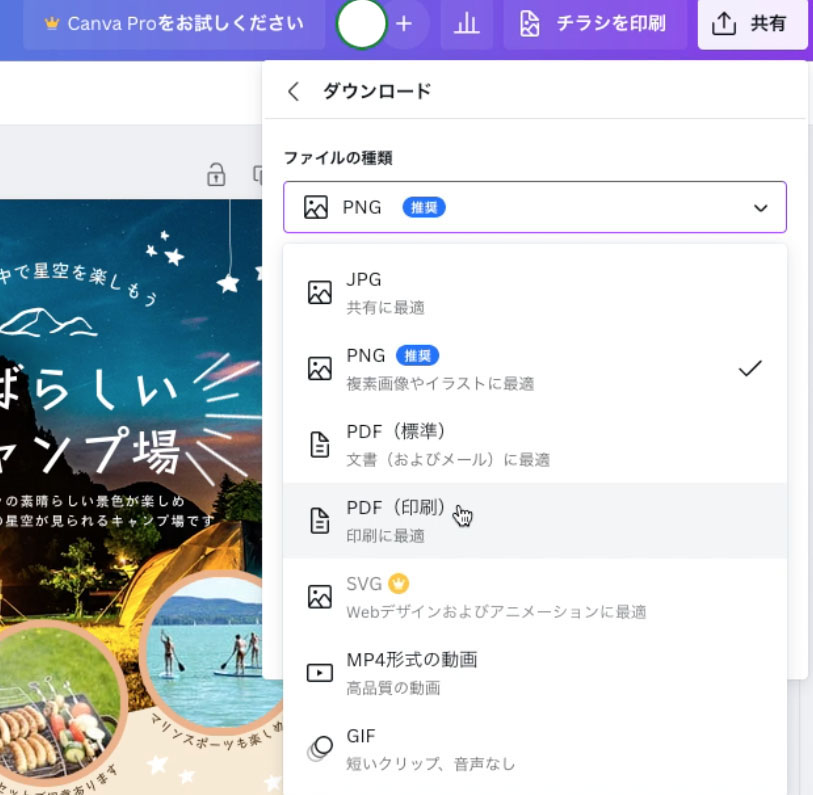Click the print flyer icon beside チラシを印刷
This screenshot has height=795, width=813.
tap(529, 24)
